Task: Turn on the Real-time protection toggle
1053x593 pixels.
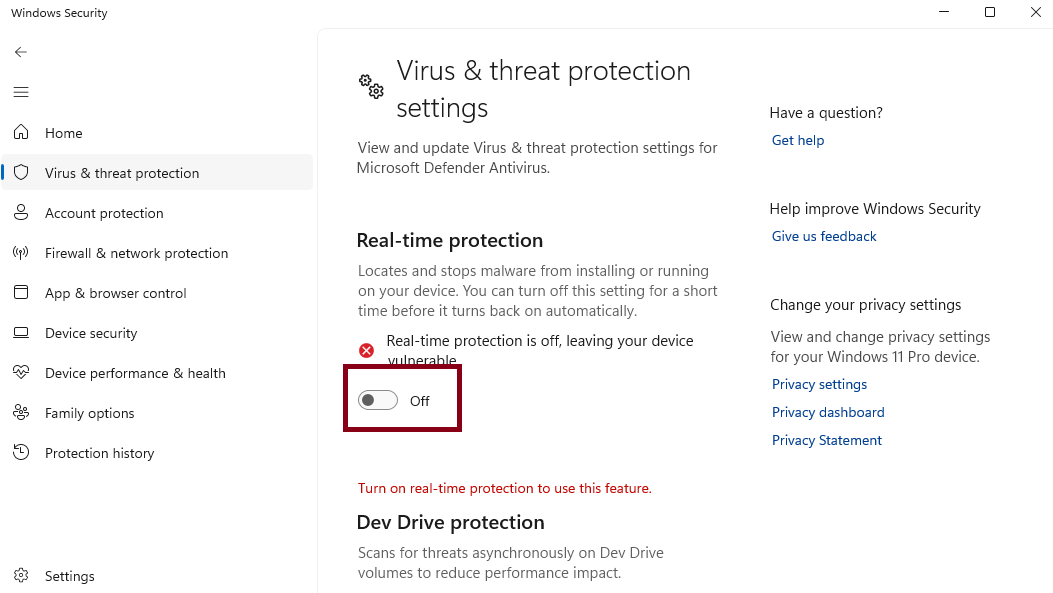Action: [378, 401]
